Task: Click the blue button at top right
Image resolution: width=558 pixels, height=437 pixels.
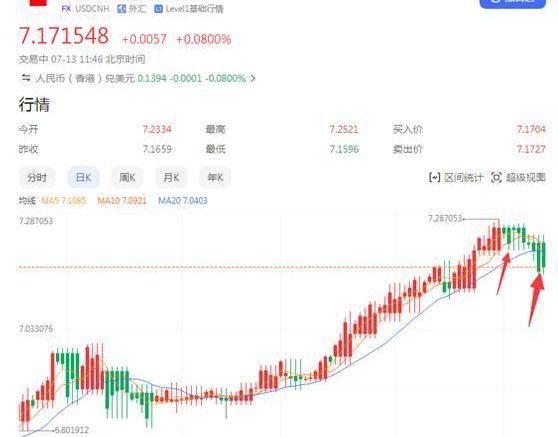Action: (513, 4)
